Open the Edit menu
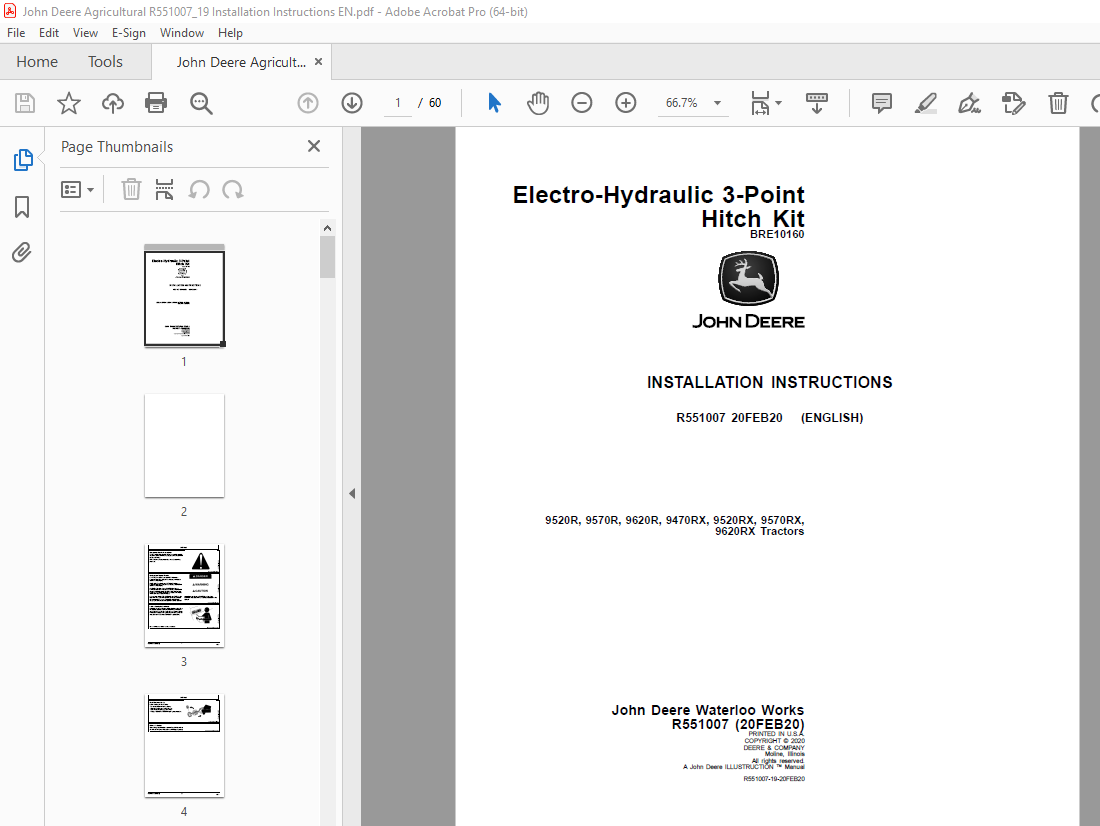This screenshot has height=826, width=1100. pyautogui.click(x=49, y=33)
